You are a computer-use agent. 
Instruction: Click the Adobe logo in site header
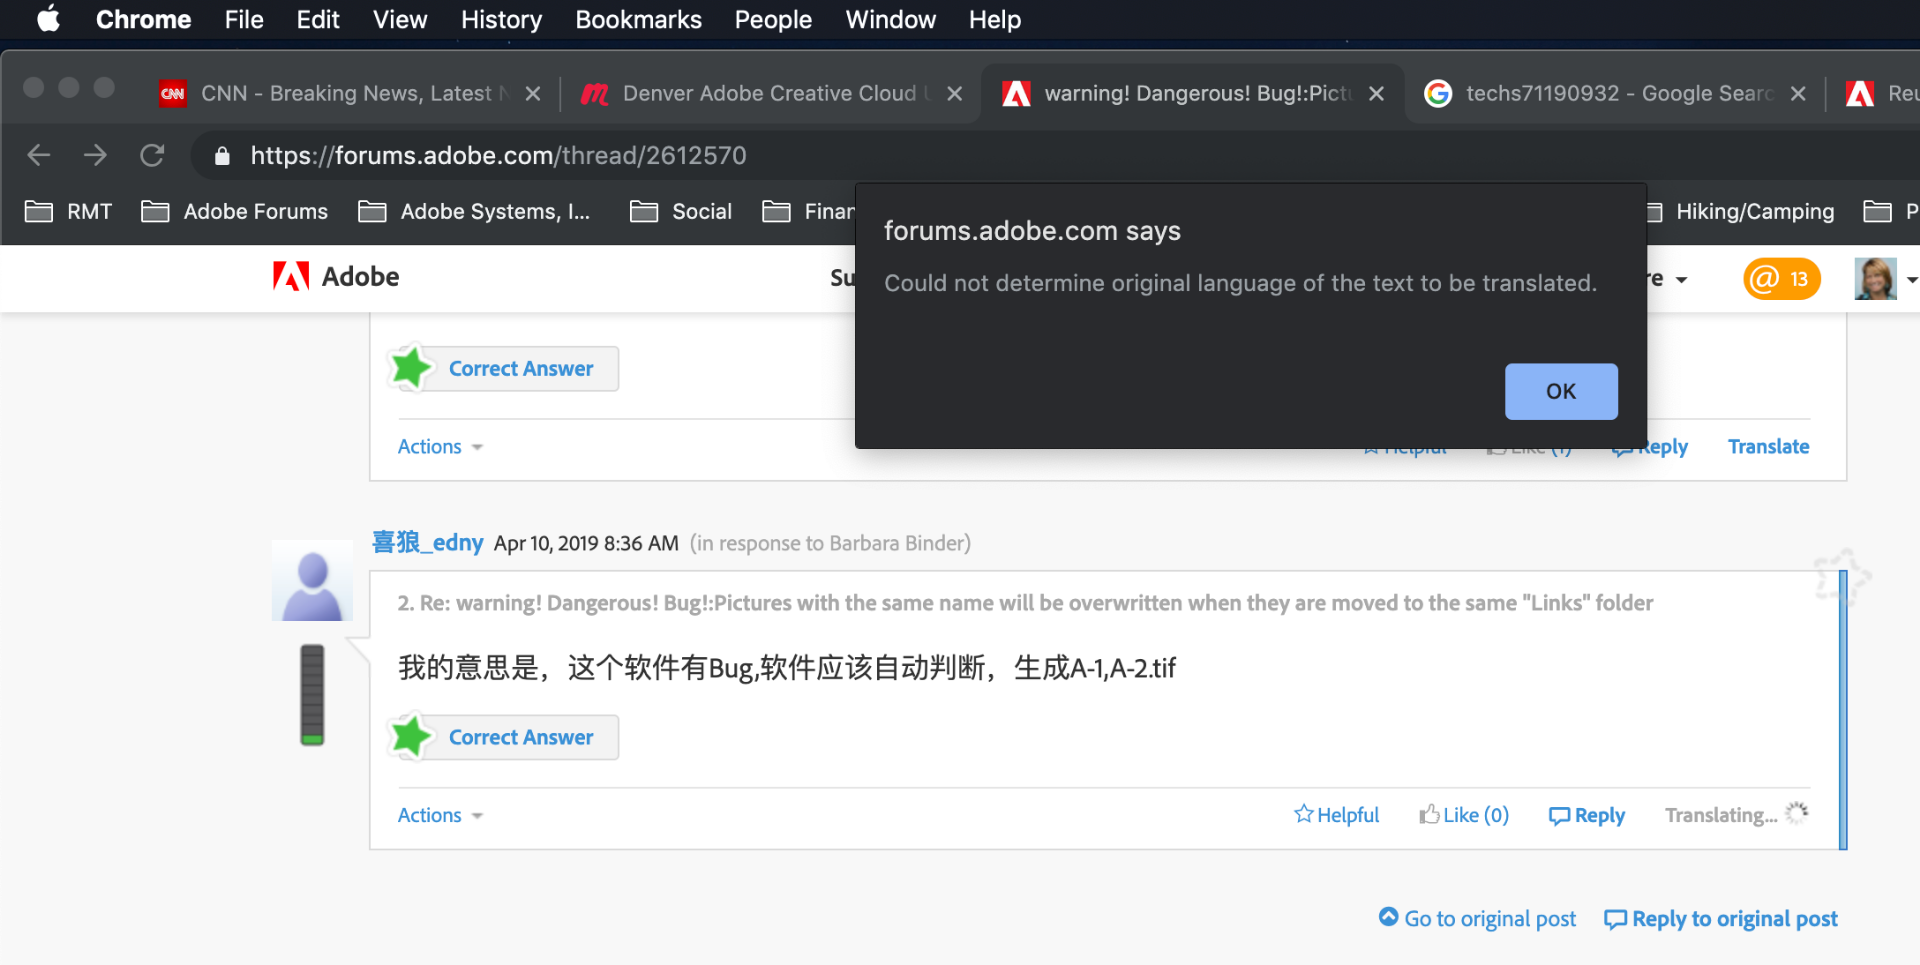[336, 276]
